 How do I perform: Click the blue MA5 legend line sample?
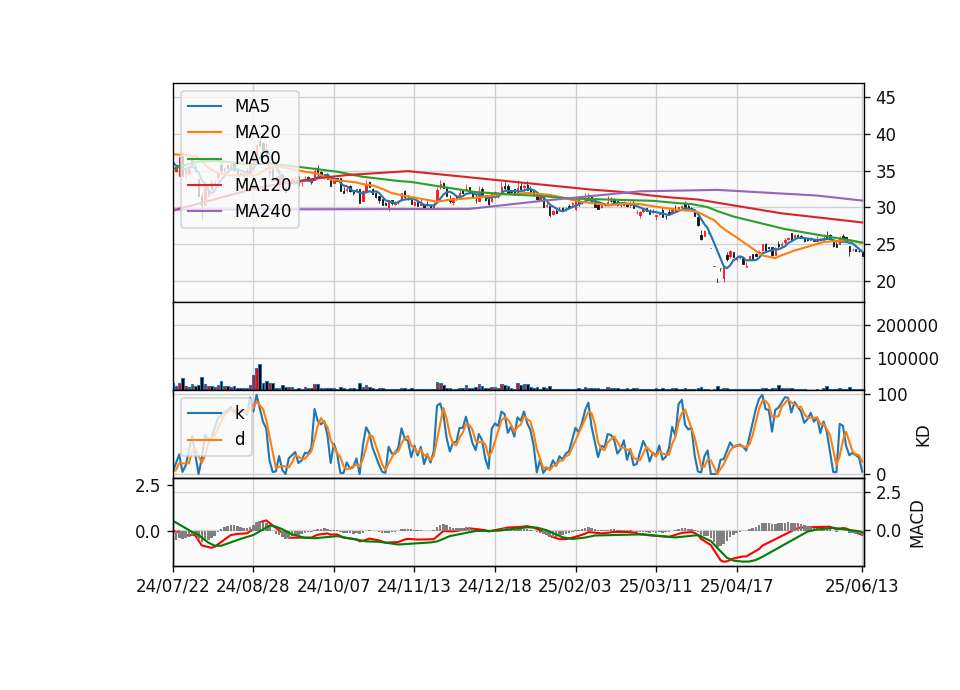pyautogui.click(x=204, y=106)
